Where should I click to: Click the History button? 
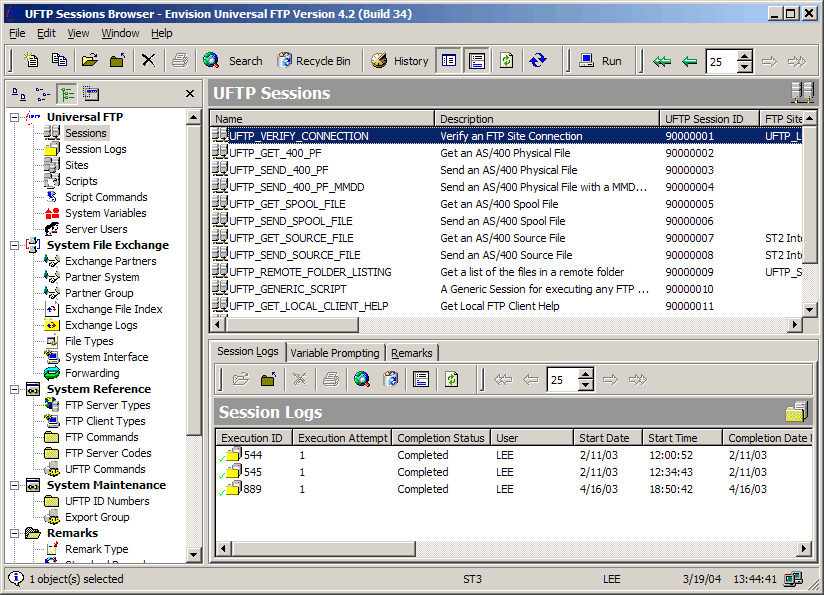[400, 61]
